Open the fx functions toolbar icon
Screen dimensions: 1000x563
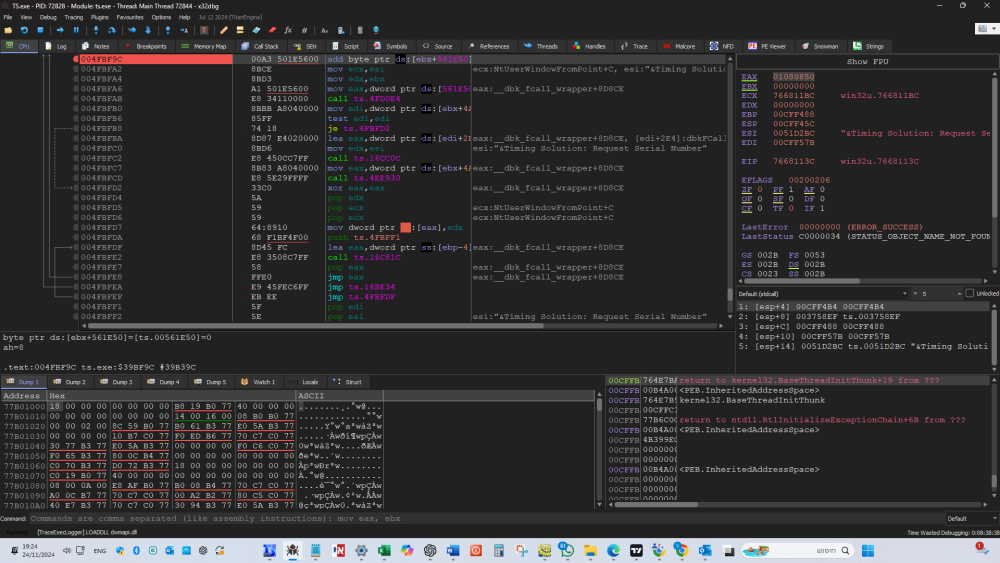coord(288,31)
